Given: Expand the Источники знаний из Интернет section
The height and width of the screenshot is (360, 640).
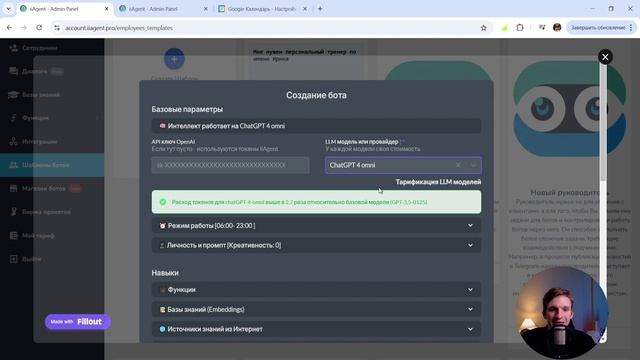Looking at the screenshot, I should (x=316, y=329).
